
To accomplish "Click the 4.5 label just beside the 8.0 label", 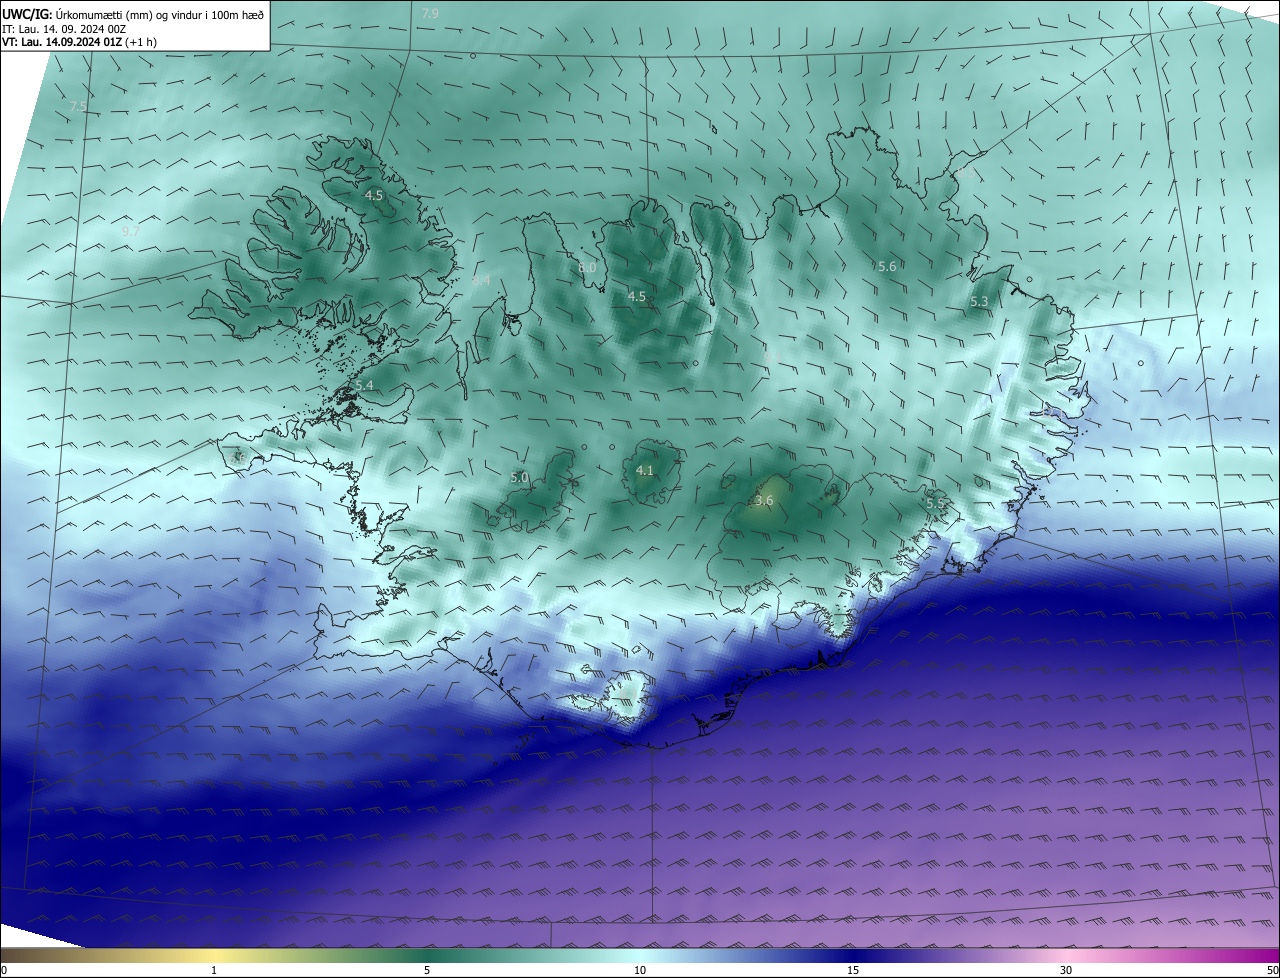I will [636, 296].
